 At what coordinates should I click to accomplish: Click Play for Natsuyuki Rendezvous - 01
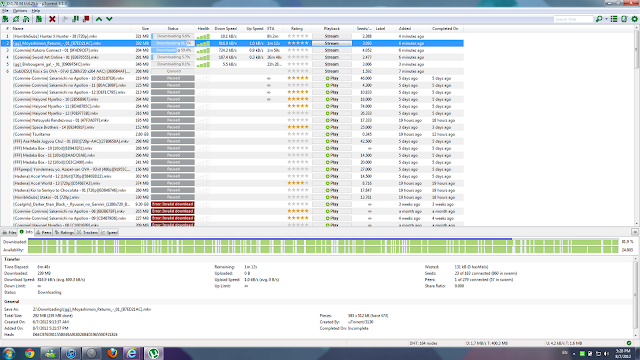(x=332, y=120)
